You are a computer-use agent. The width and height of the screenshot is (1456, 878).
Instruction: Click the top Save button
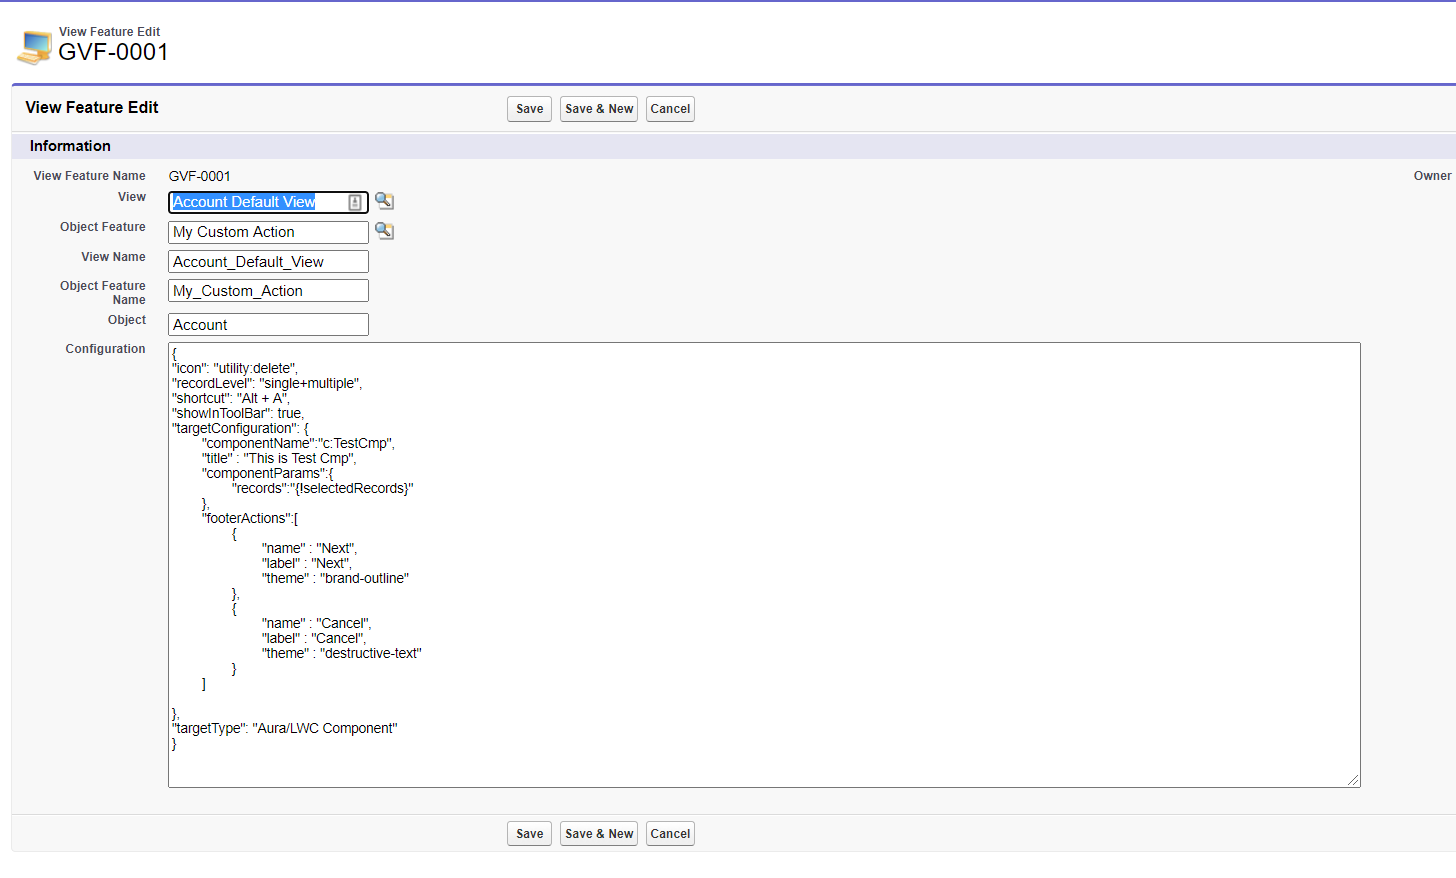(529, 109)
